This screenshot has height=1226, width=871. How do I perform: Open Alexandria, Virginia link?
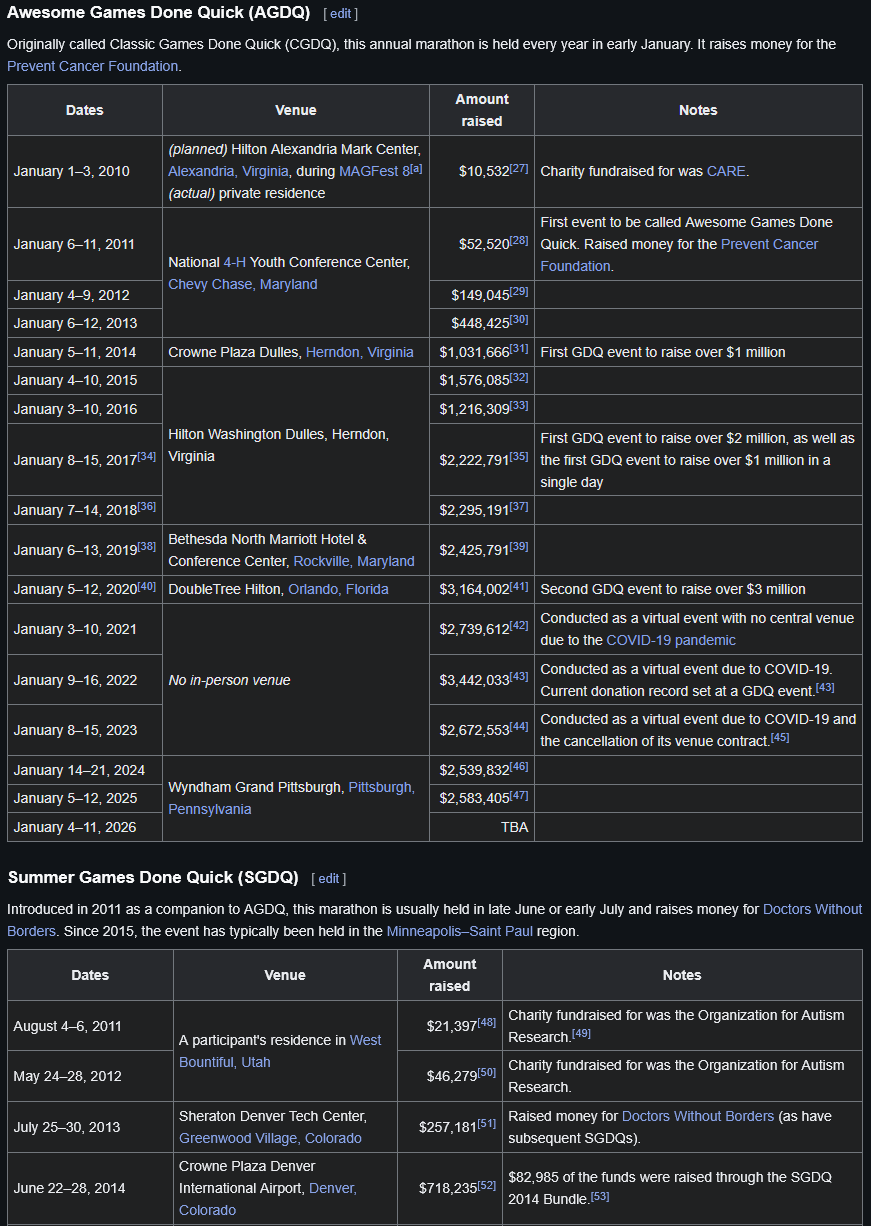(x=229, y=171)
